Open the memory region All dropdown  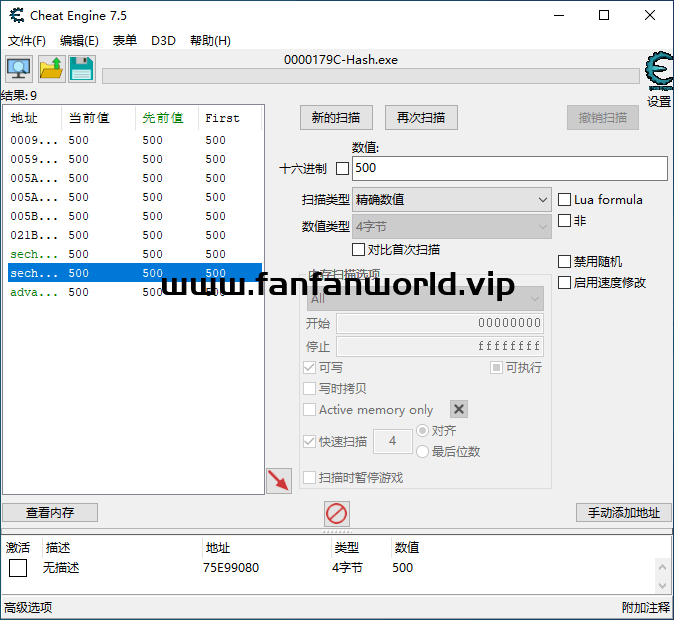coord(425,298)
